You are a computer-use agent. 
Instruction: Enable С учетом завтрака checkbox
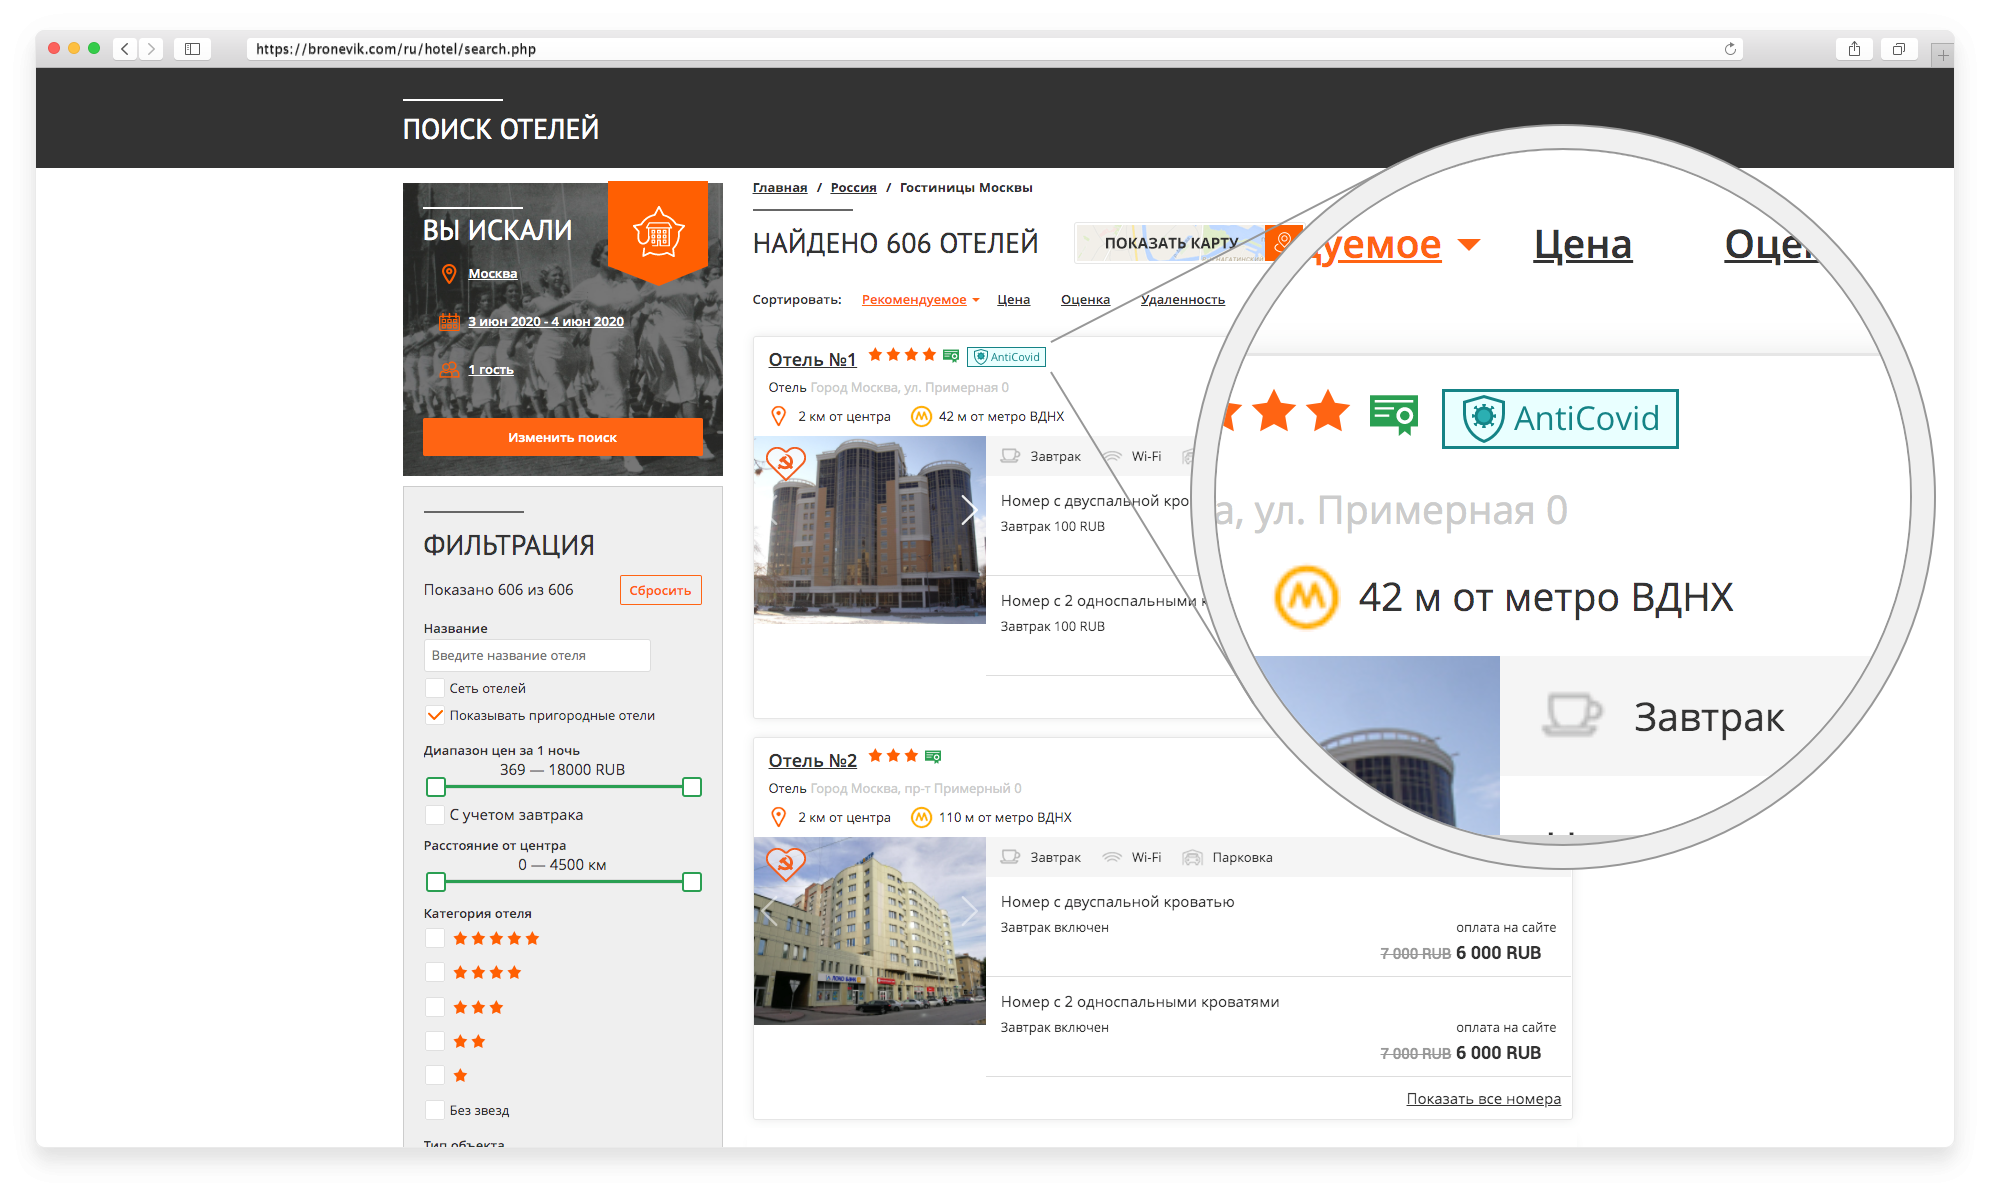point(435,815)
